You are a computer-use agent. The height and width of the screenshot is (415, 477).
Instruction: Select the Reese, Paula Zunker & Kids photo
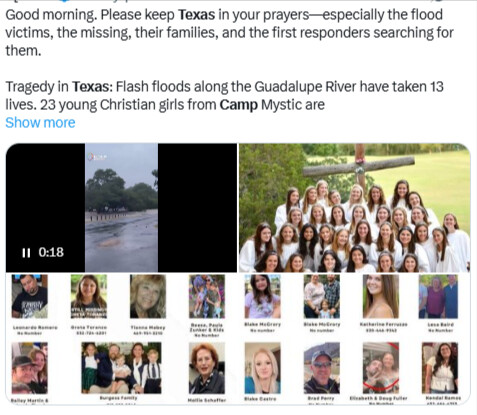(x=207, y=296)
